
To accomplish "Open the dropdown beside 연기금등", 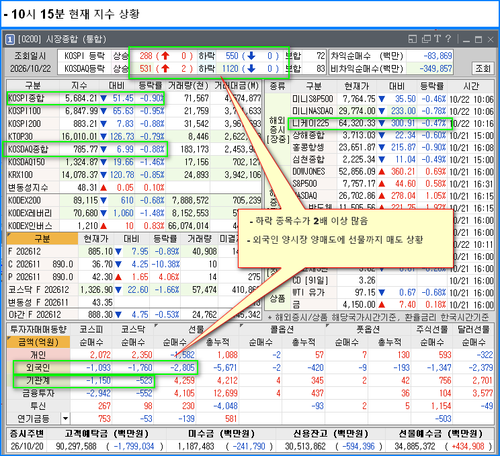I will pyautogui.click(x=65, y=418).
